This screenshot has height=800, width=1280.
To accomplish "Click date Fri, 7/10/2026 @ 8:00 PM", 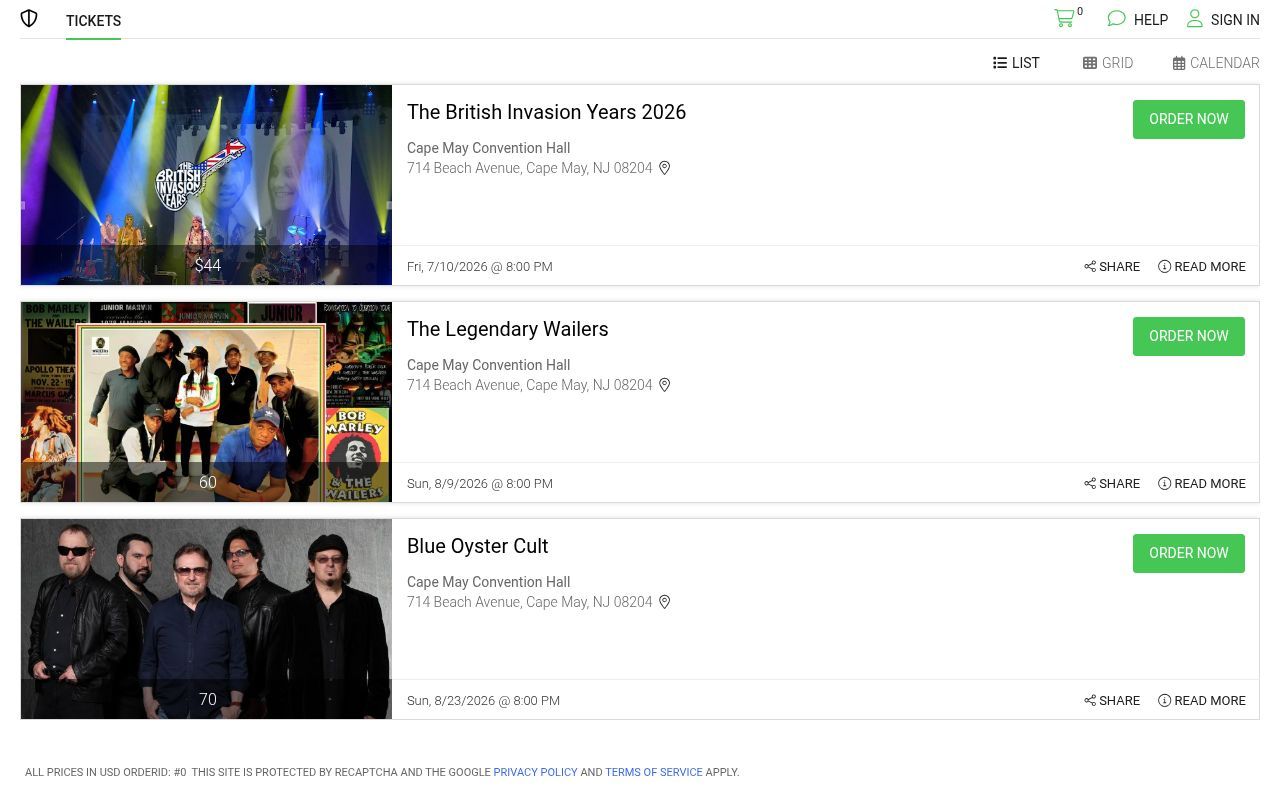I will (x=480, y=267).
